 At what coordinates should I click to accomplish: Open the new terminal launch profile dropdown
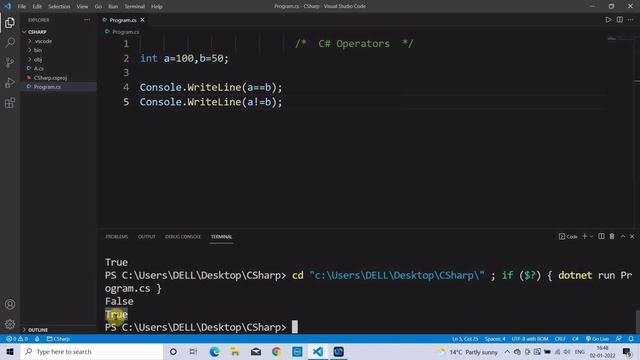pyautogui.click(x=591, y=236)
